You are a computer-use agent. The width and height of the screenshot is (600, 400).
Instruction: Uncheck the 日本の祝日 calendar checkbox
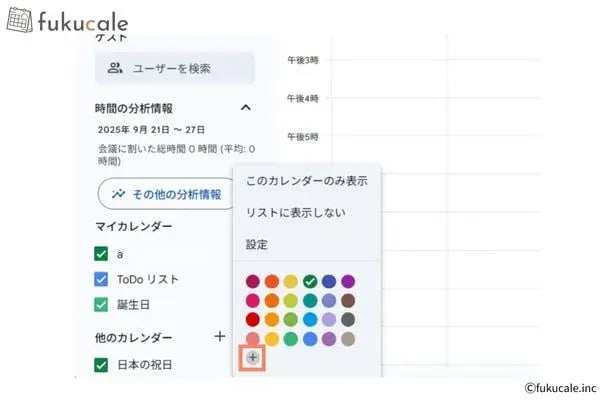[x=101, y=364]
